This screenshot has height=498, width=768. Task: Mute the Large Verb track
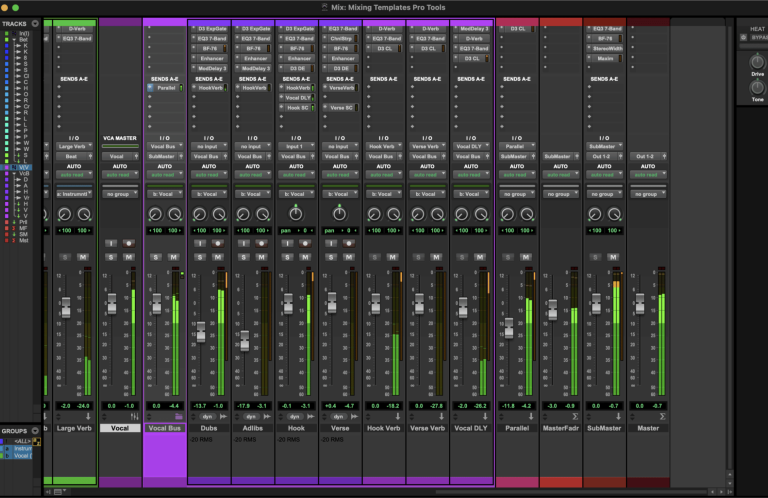[x=83, y=257]
